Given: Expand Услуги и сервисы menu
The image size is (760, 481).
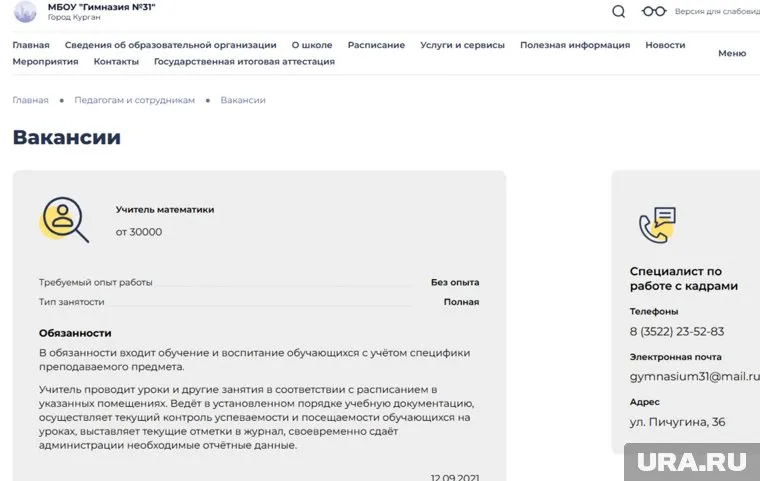Looking at the screenshot, I should coord(462,45).
